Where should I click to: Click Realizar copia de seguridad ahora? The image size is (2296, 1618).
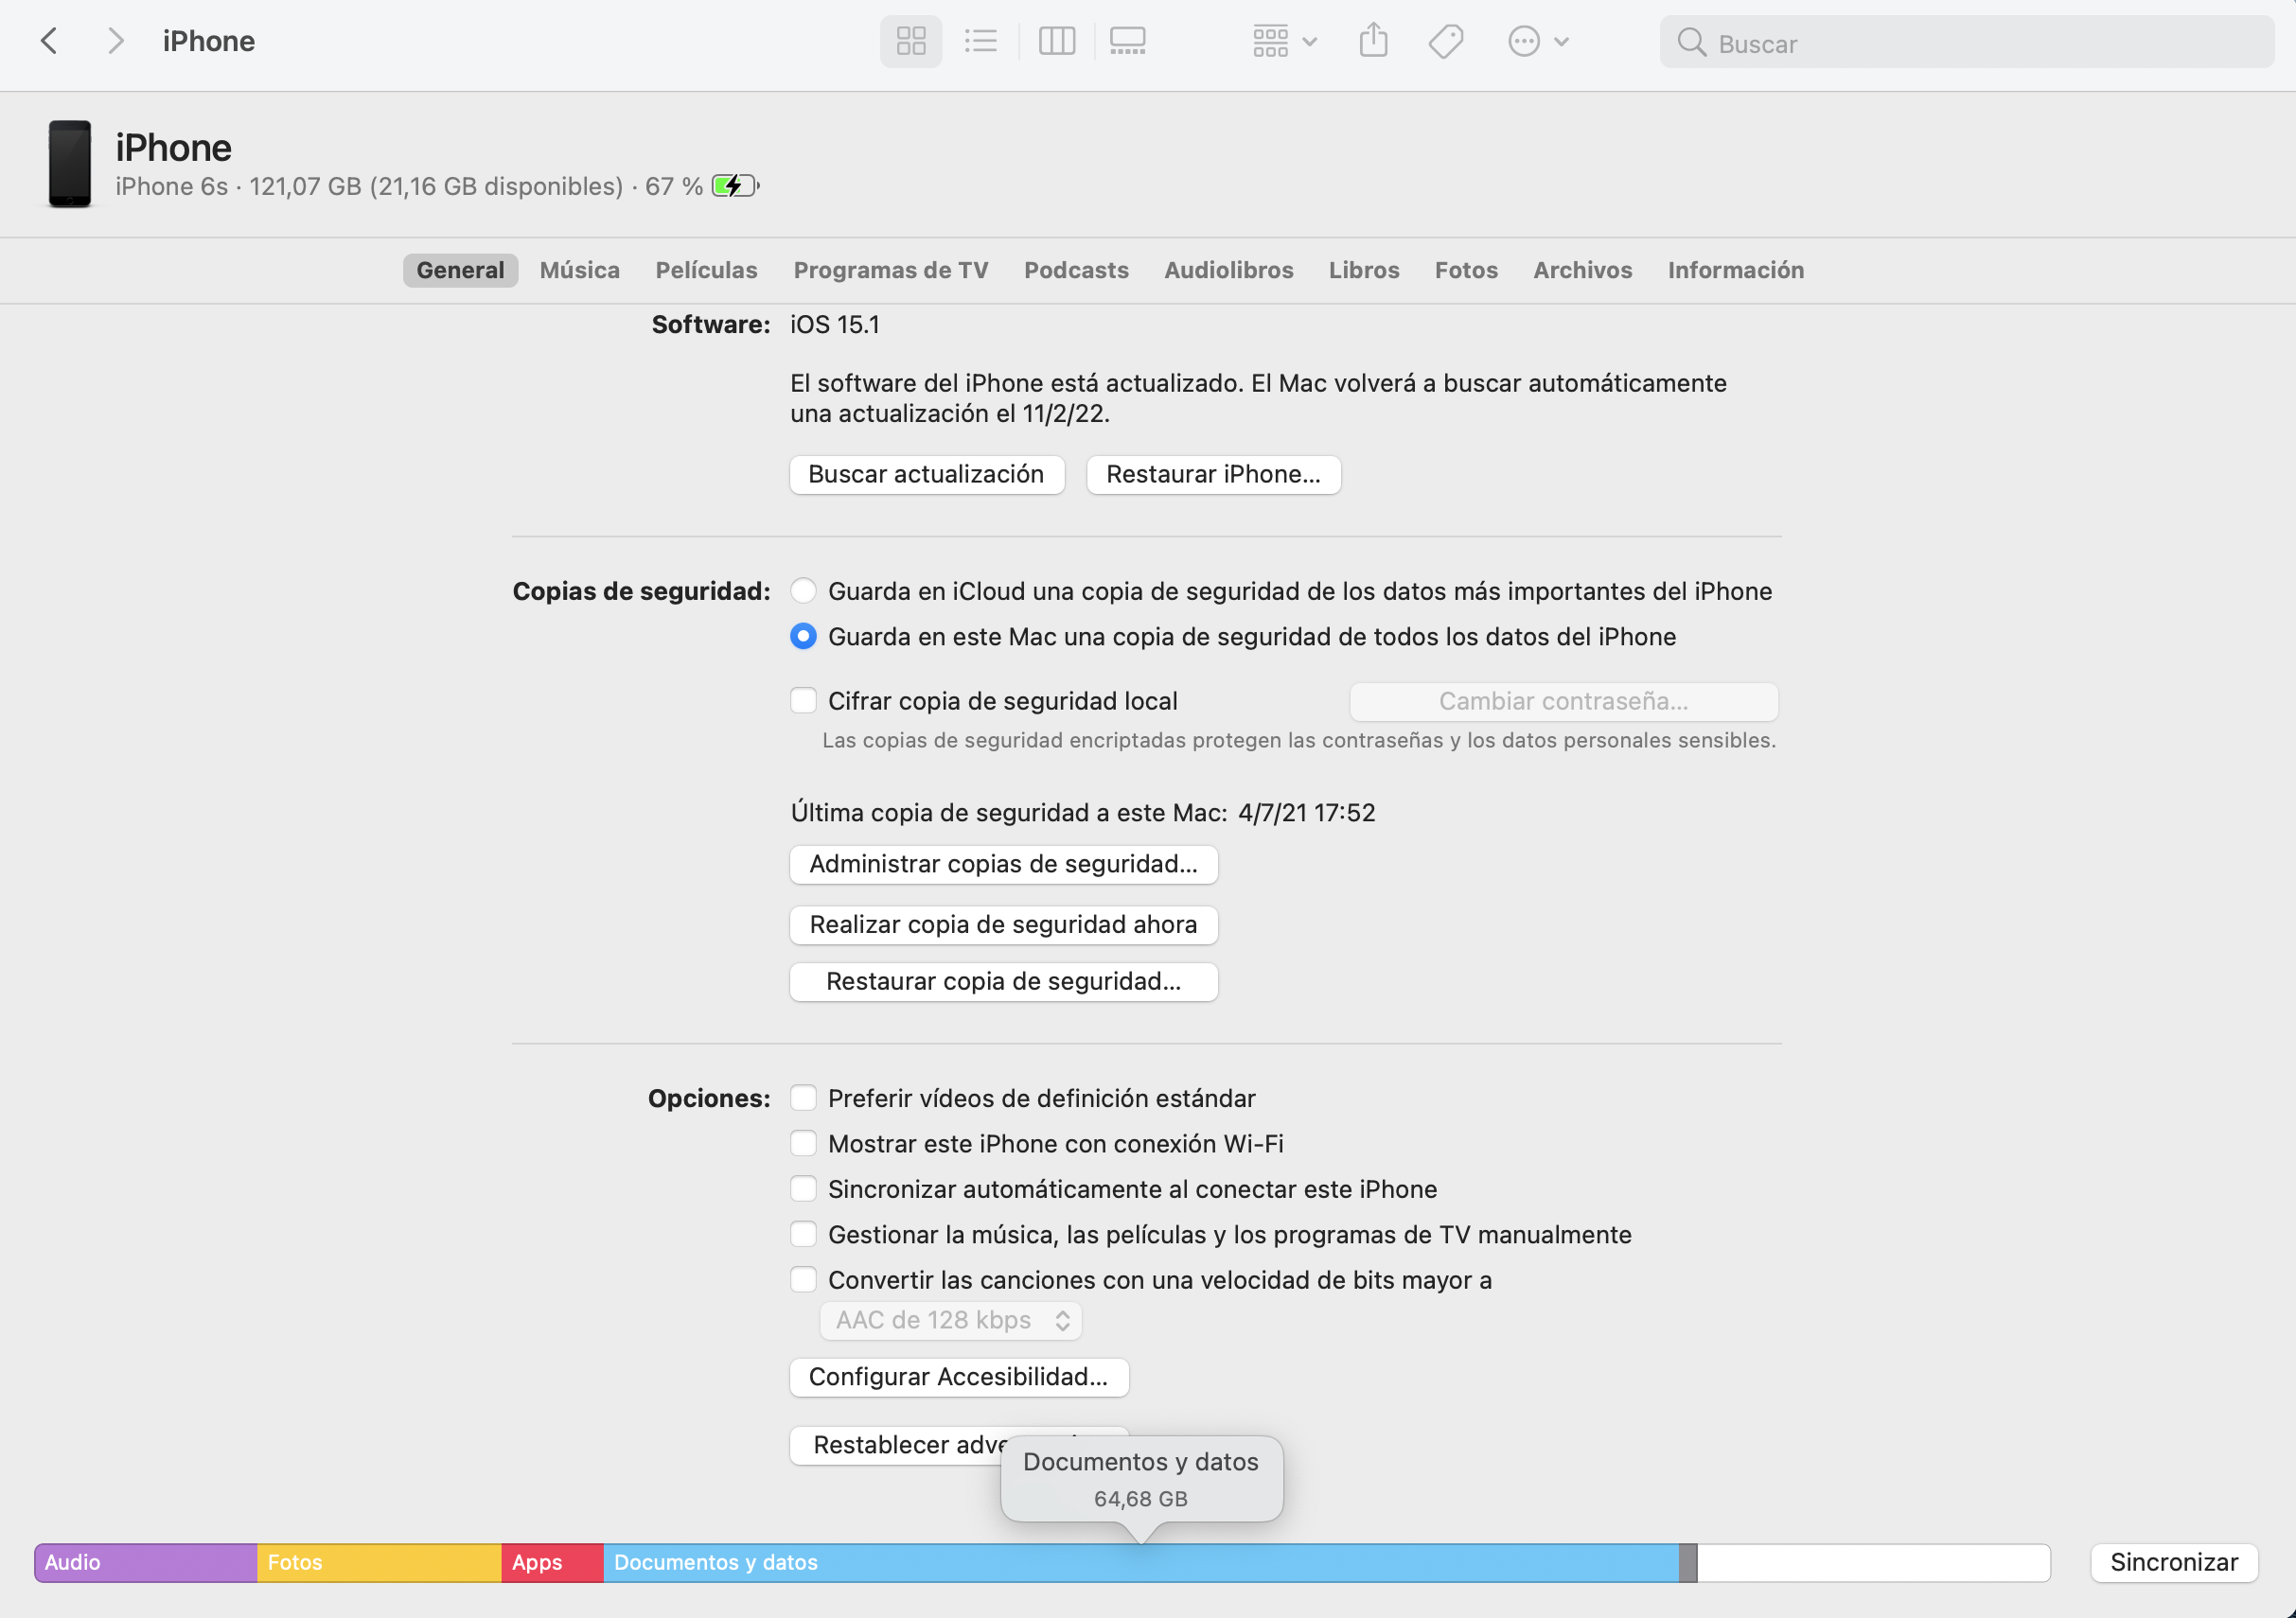click(x=1003, y=924)
